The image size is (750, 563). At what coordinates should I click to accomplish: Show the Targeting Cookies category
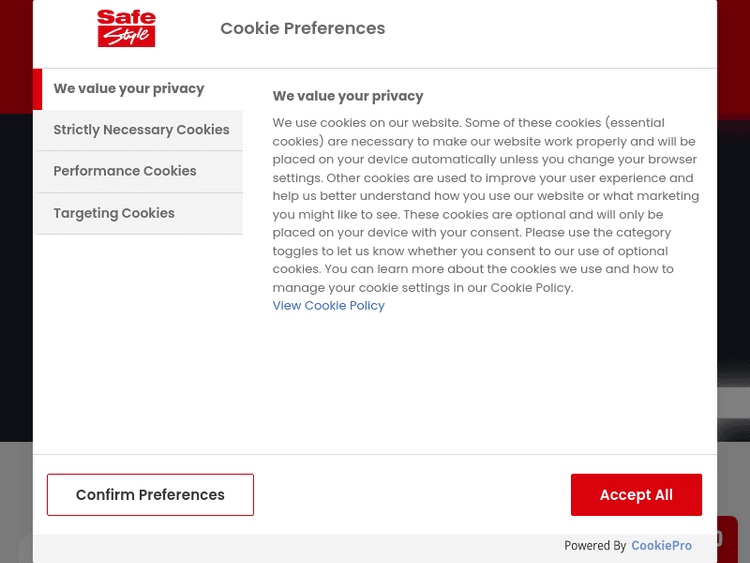coord(114,213)
